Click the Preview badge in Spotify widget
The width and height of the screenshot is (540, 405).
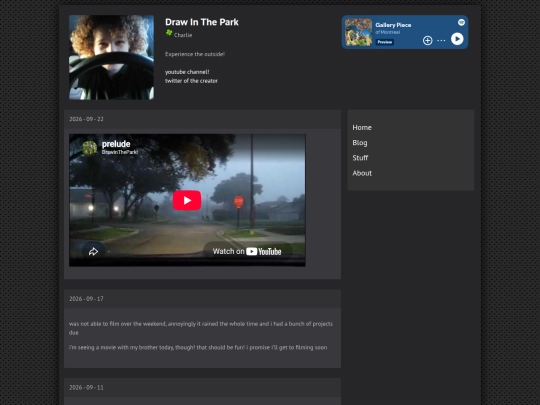385,42
